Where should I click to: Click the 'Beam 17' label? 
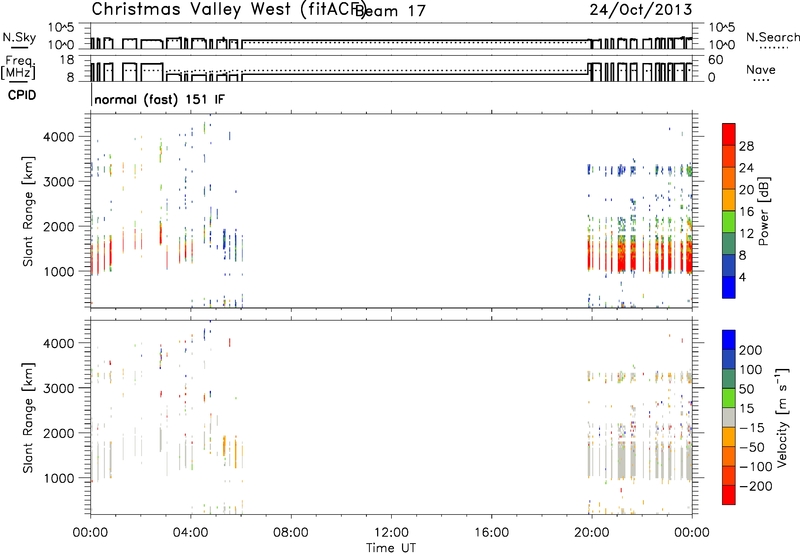[390, 10]
